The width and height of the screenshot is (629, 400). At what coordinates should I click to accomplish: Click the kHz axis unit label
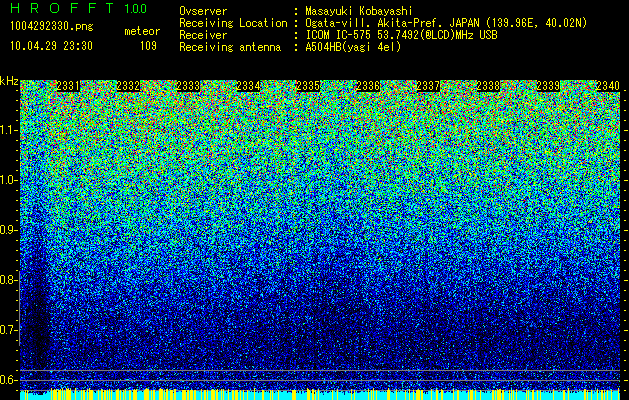point(9,81)
